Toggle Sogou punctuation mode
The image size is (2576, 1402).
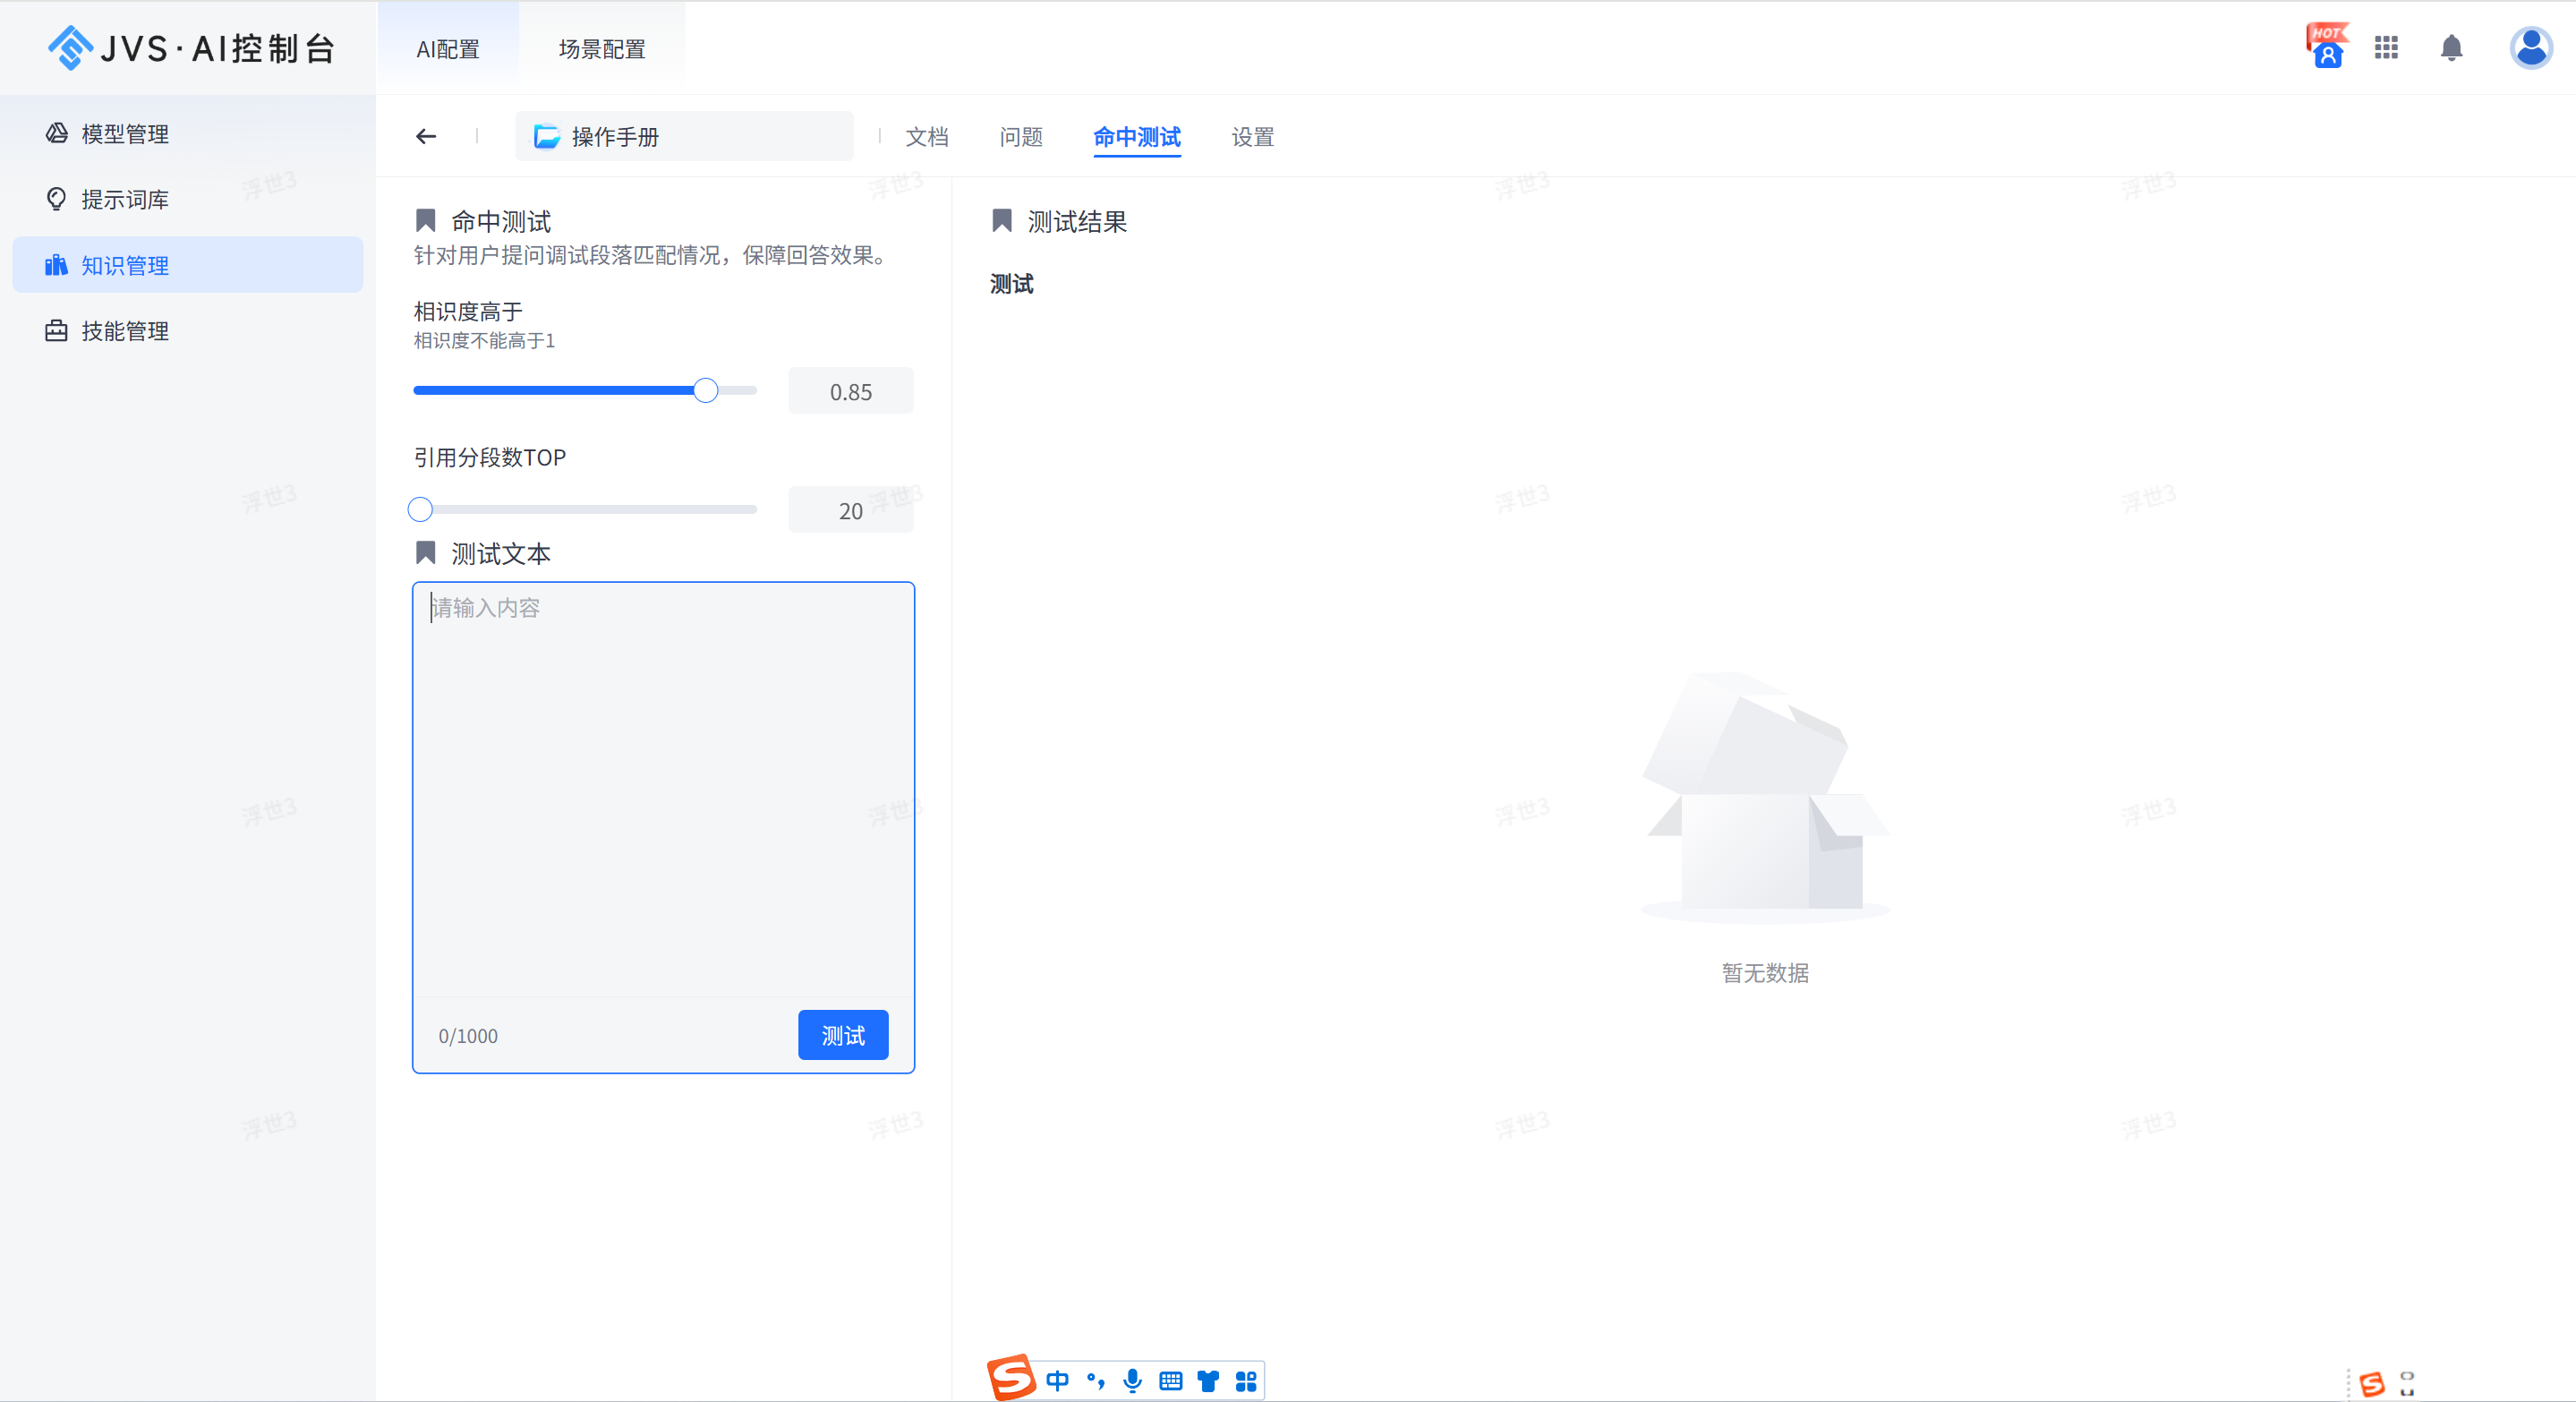click(x=1096, y=1381)
